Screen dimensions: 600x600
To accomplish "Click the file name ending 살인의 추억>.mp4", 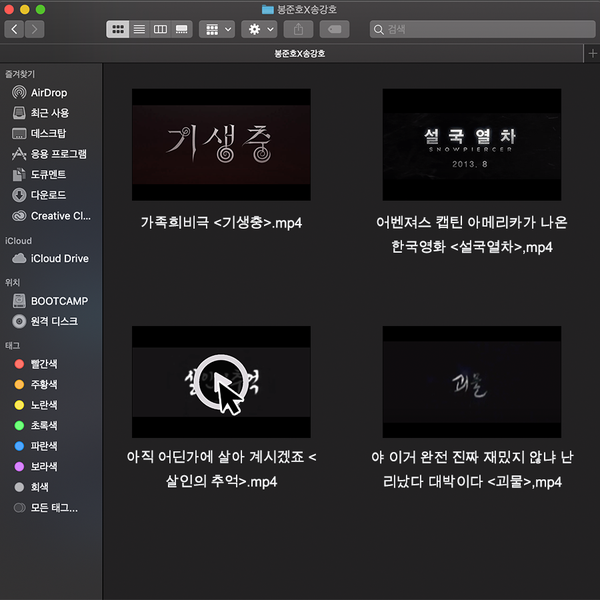I will pos(221,469).
